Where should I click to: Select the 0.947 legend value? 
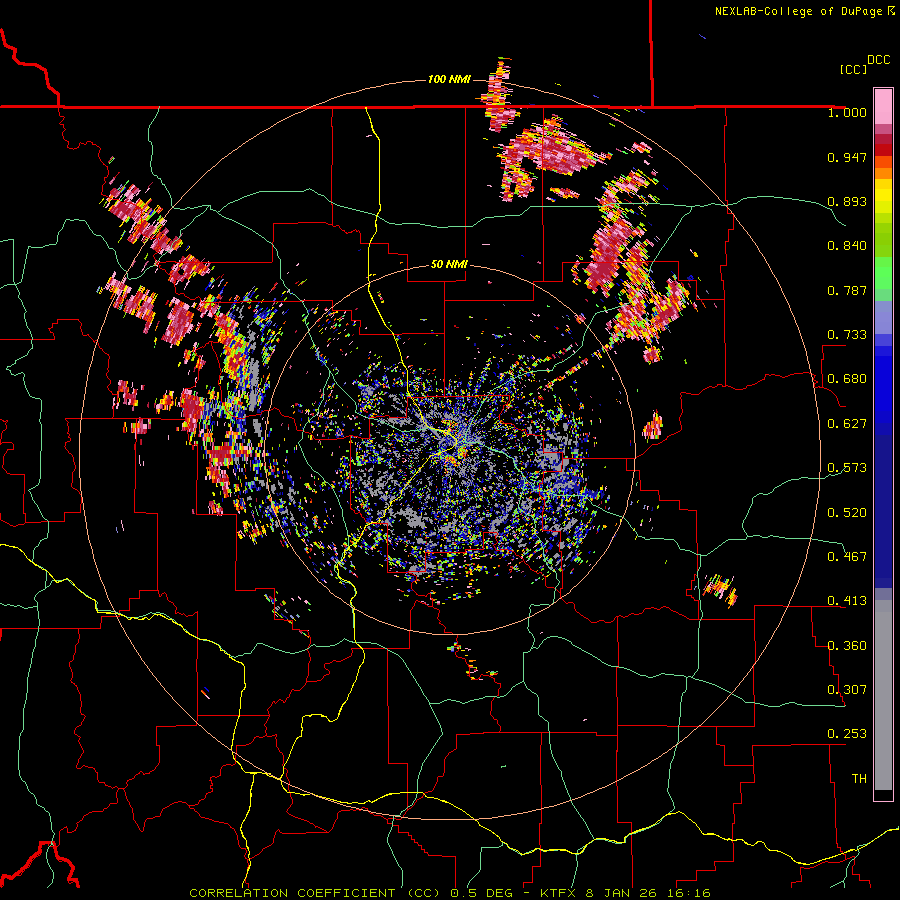click(x=847, y=157)
